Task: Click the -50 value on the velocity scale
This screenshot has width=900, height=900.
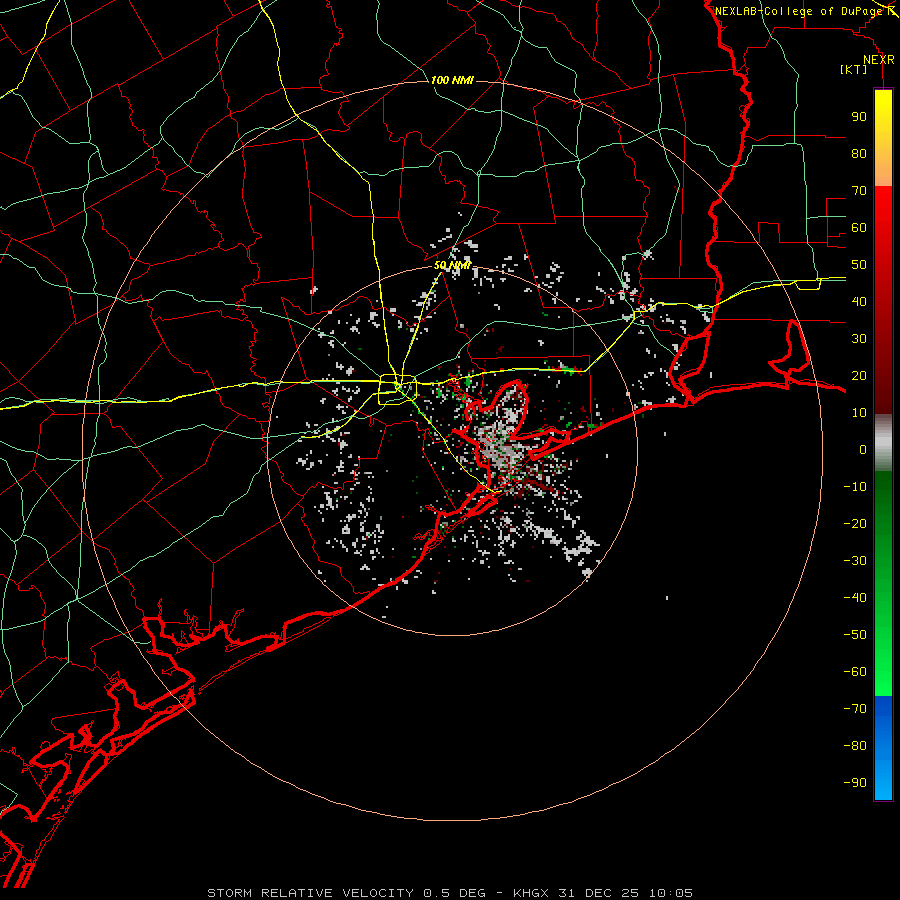Action: pyautogui.click(x=855, y=635)
